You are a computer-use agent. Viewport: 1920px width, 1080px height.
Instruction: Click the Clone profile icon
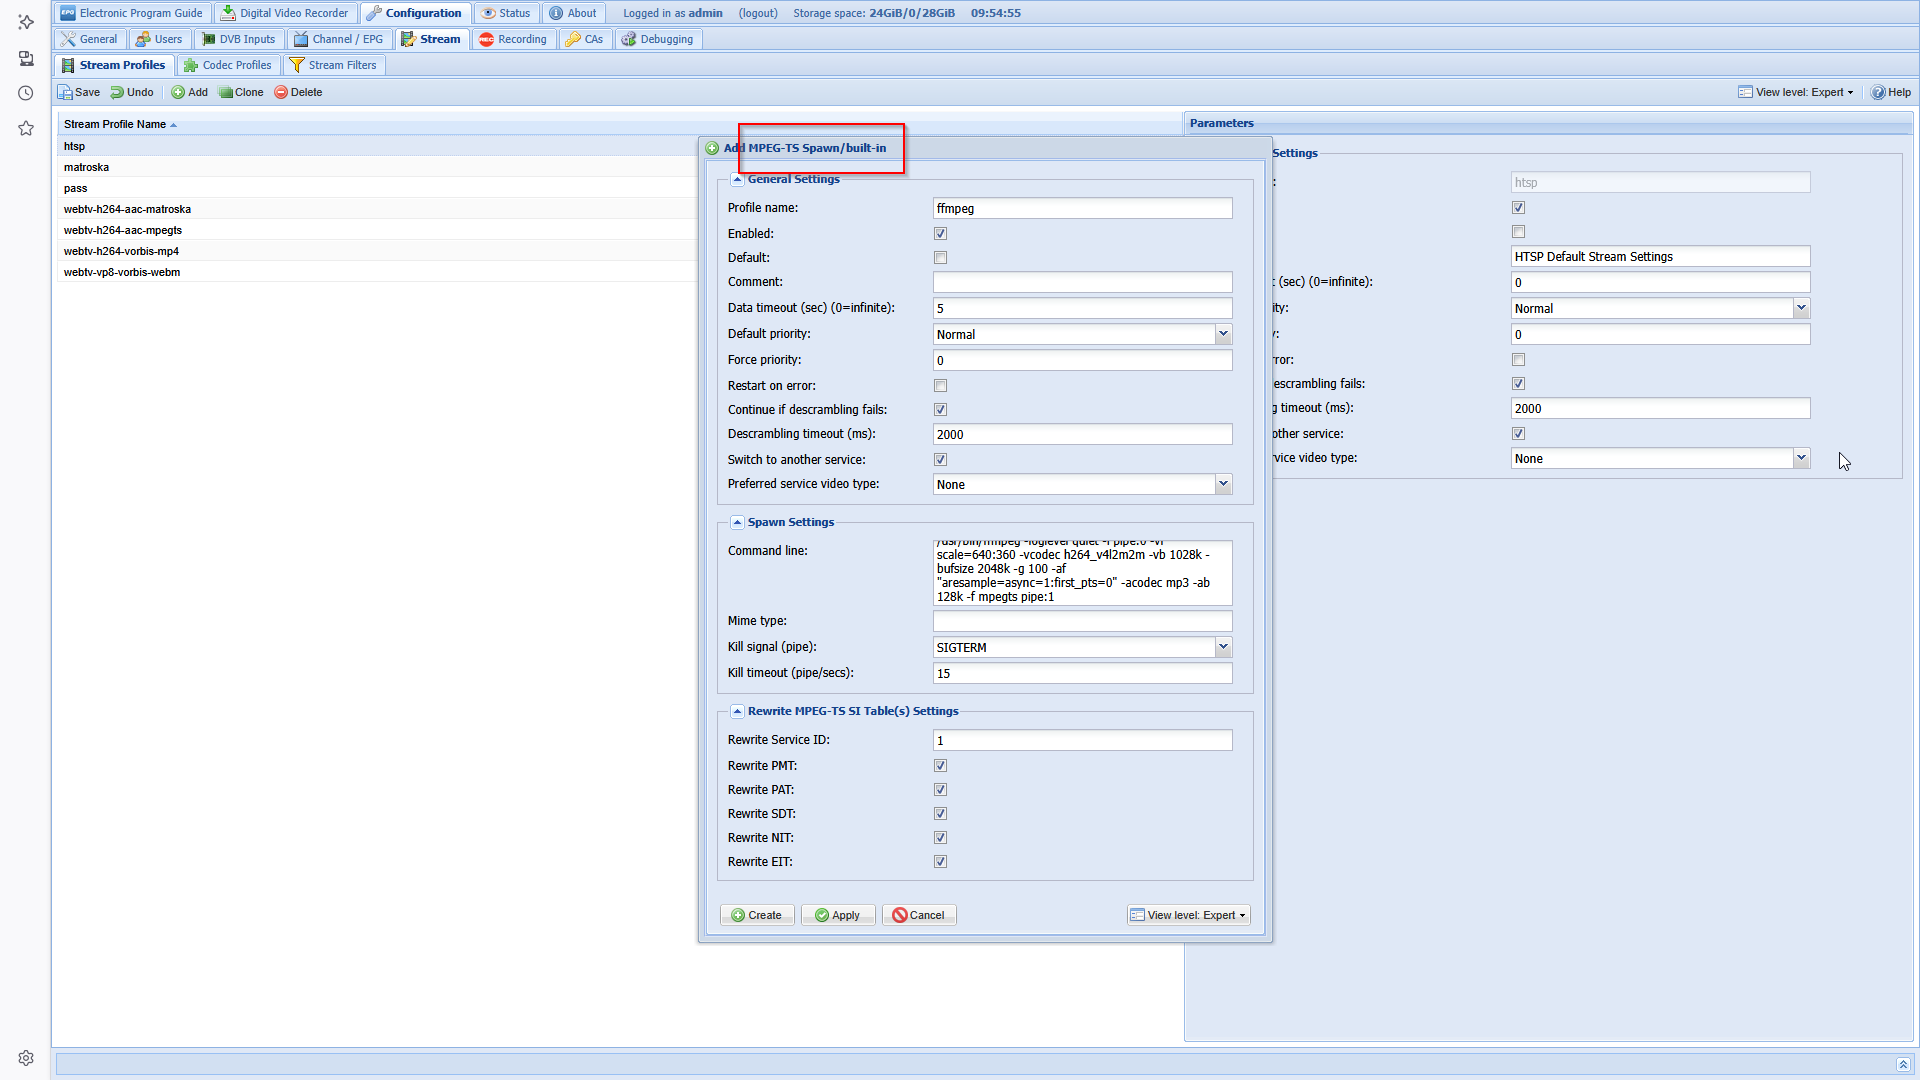click(227, 92)
